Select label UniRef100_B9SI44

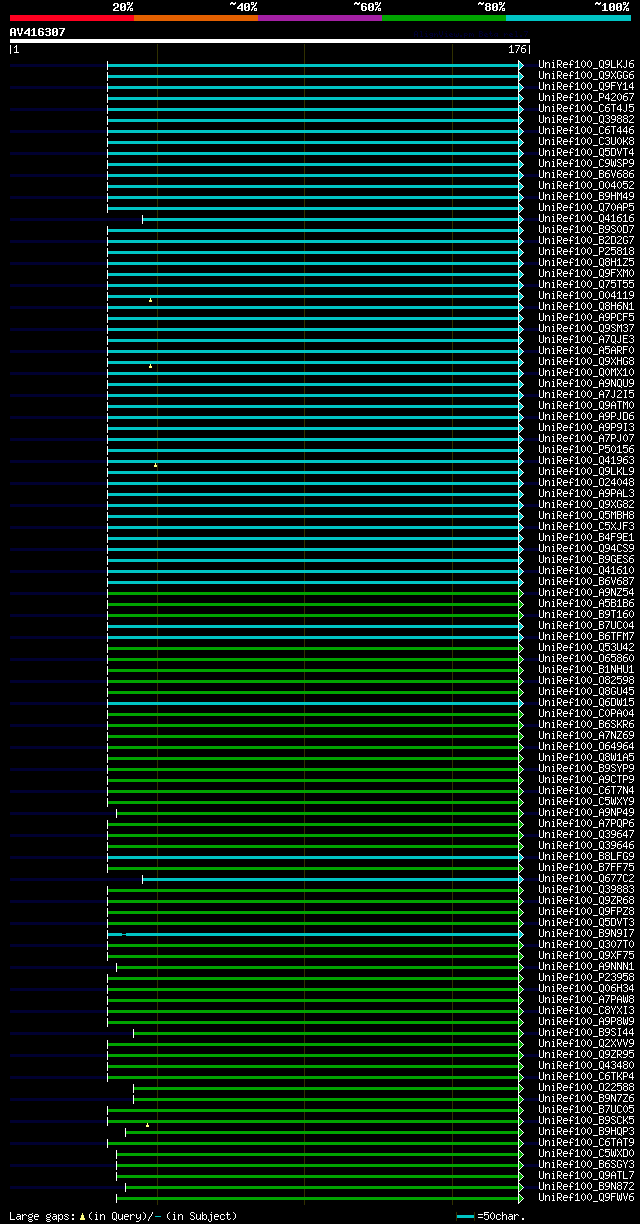tap(586, 1032)
